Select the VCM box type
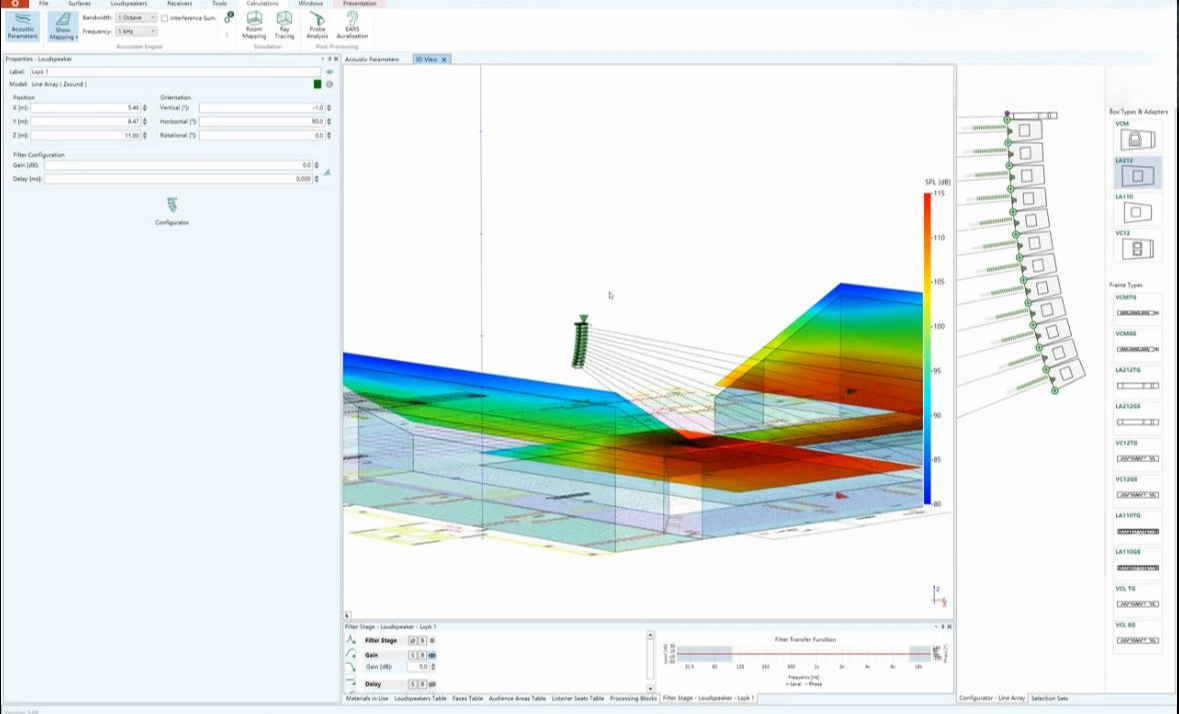1179x714 pixels. pos(1137,141)
